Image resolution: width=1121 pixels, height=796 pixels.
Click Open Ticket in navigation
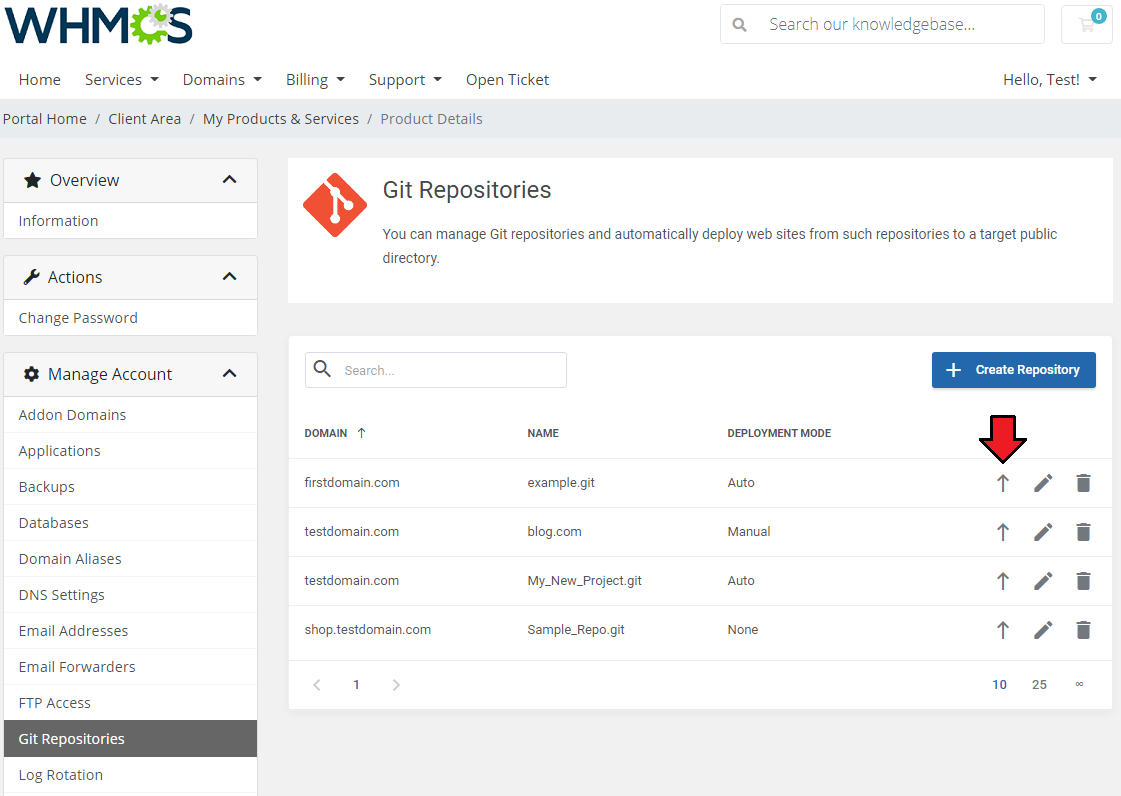pos(508,80)
